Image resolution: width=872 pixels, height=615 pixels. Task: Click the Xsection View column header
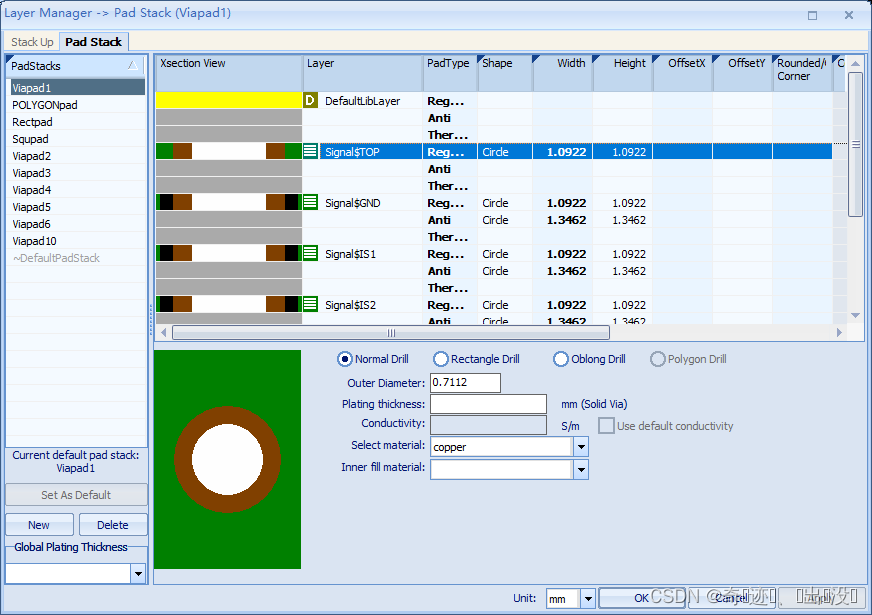coord(229,73)
